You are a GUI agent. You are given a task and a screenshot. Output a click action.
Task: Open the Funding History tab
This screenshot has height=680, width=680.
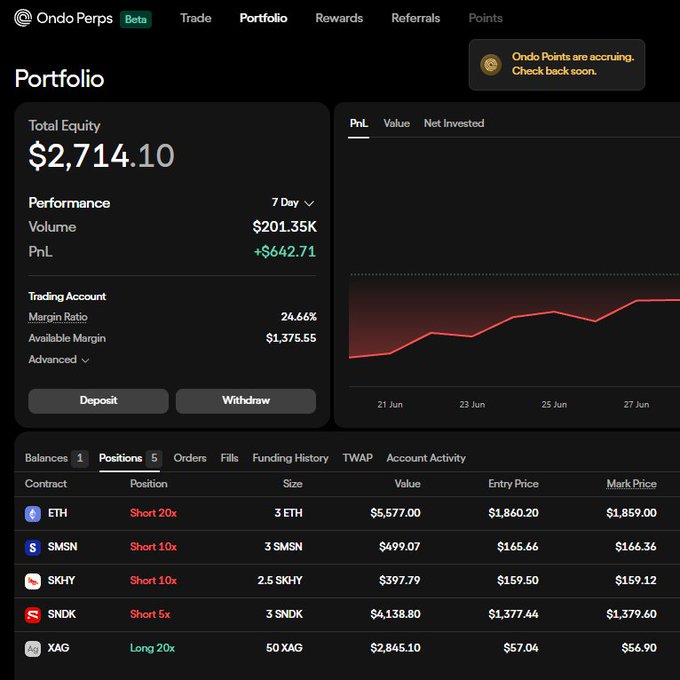pos(290,458)
